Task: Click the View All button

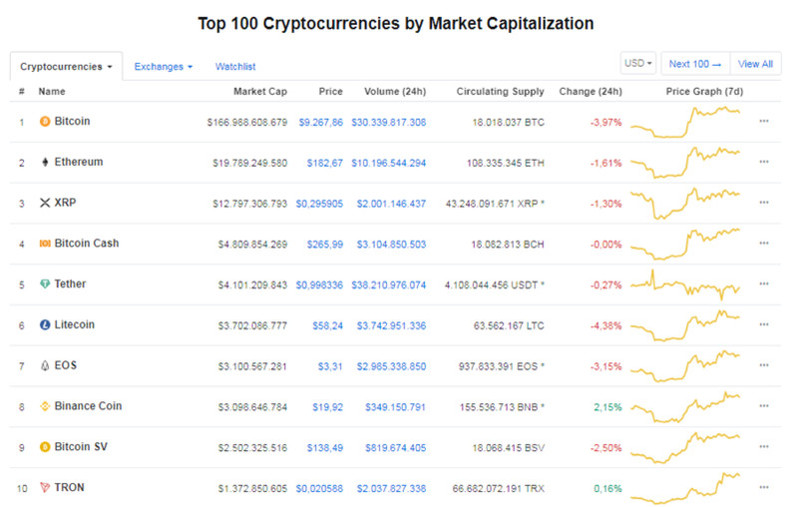Action: (x=755, y=64)
